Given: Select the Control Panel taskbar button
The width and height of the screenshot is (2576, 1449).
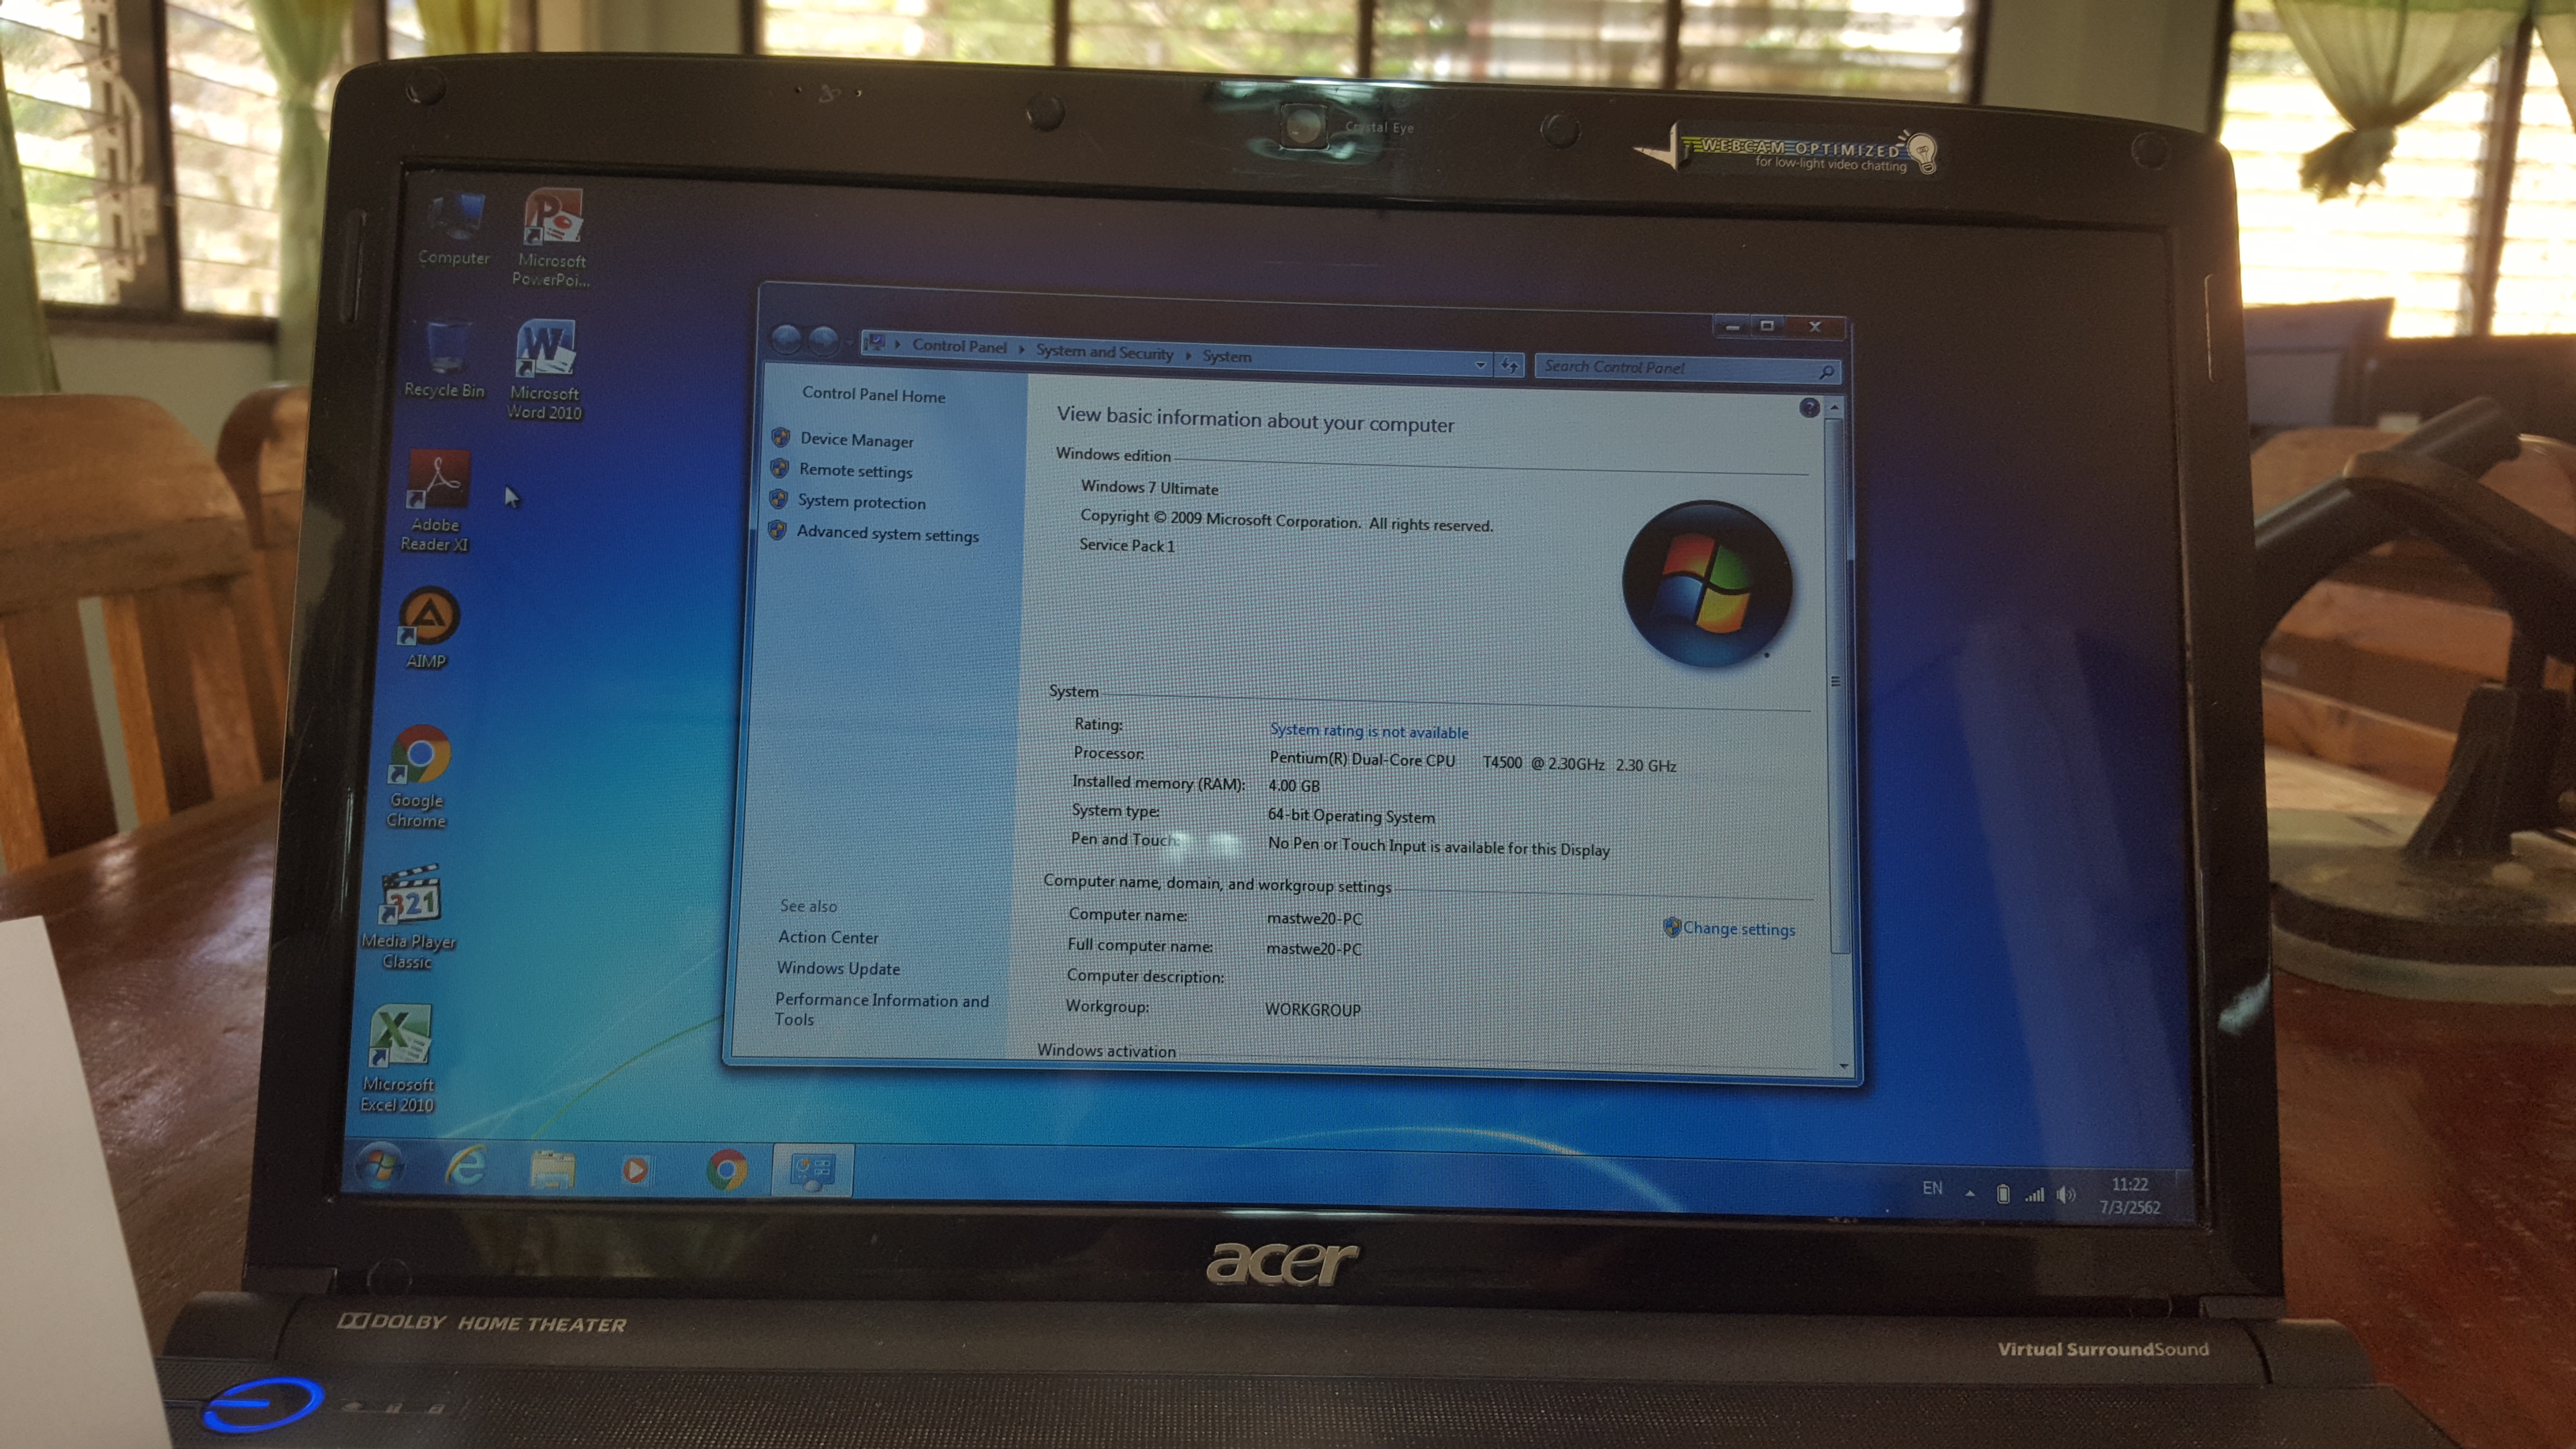Looking at the screenshot, I should (812, 1170).
